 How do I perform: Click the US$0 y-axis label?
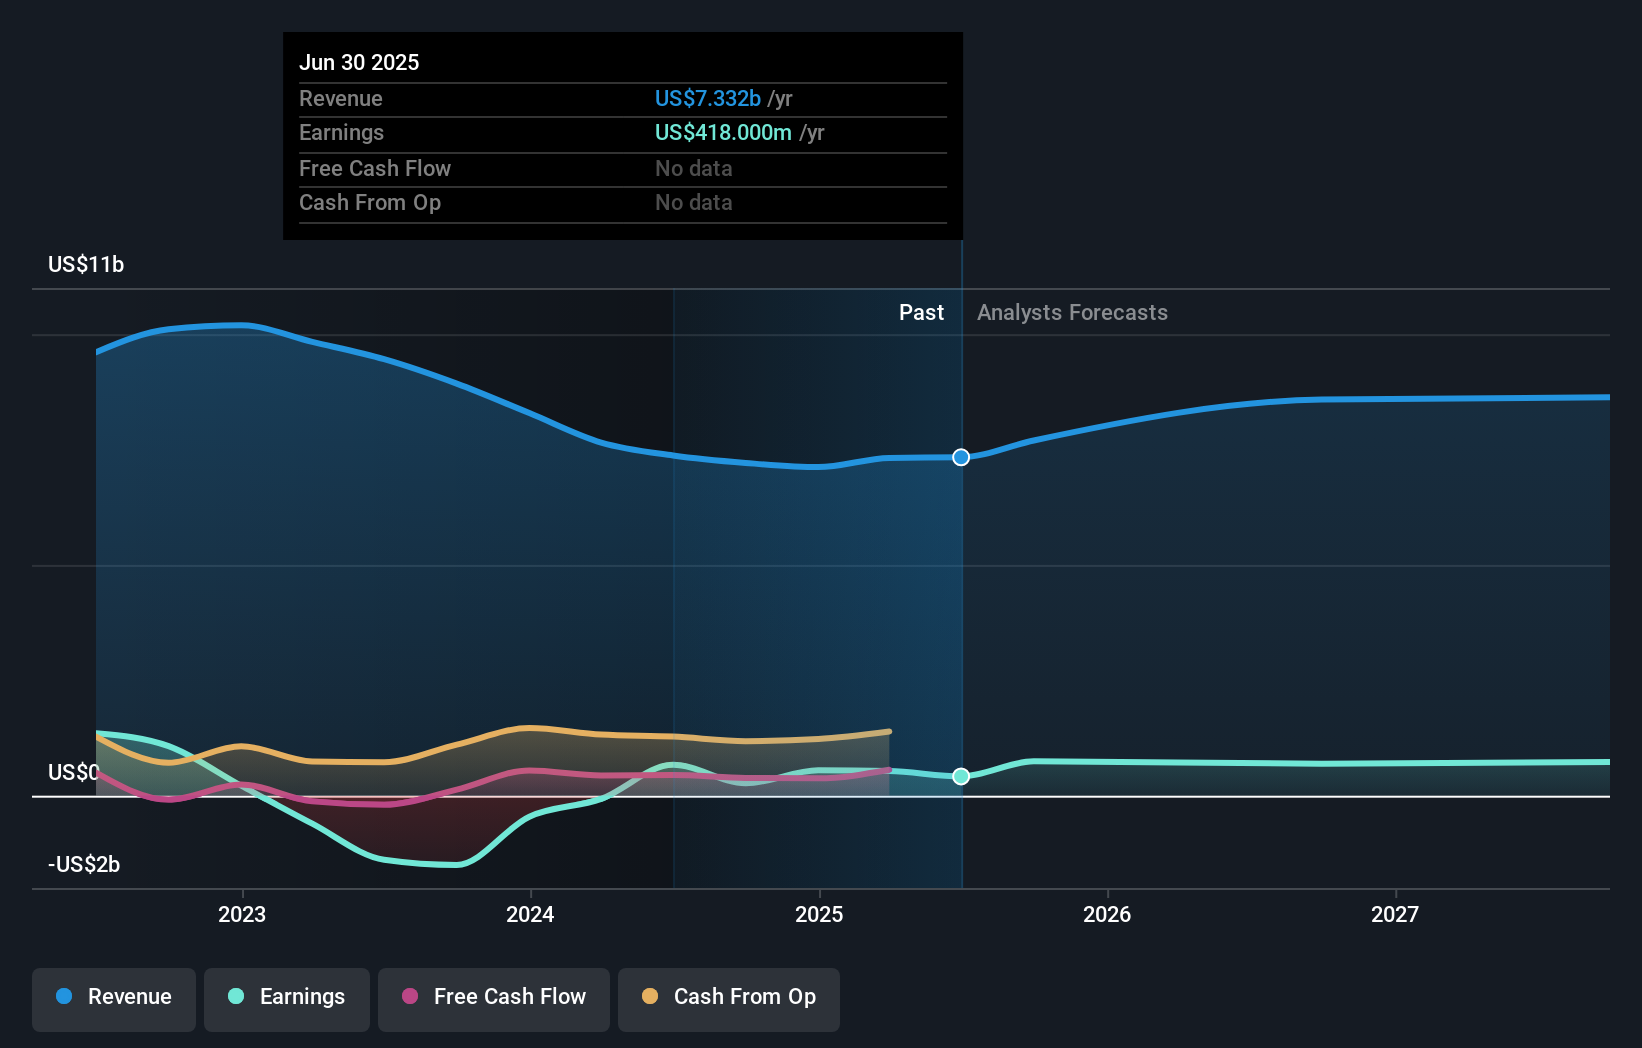coord(74,772)
